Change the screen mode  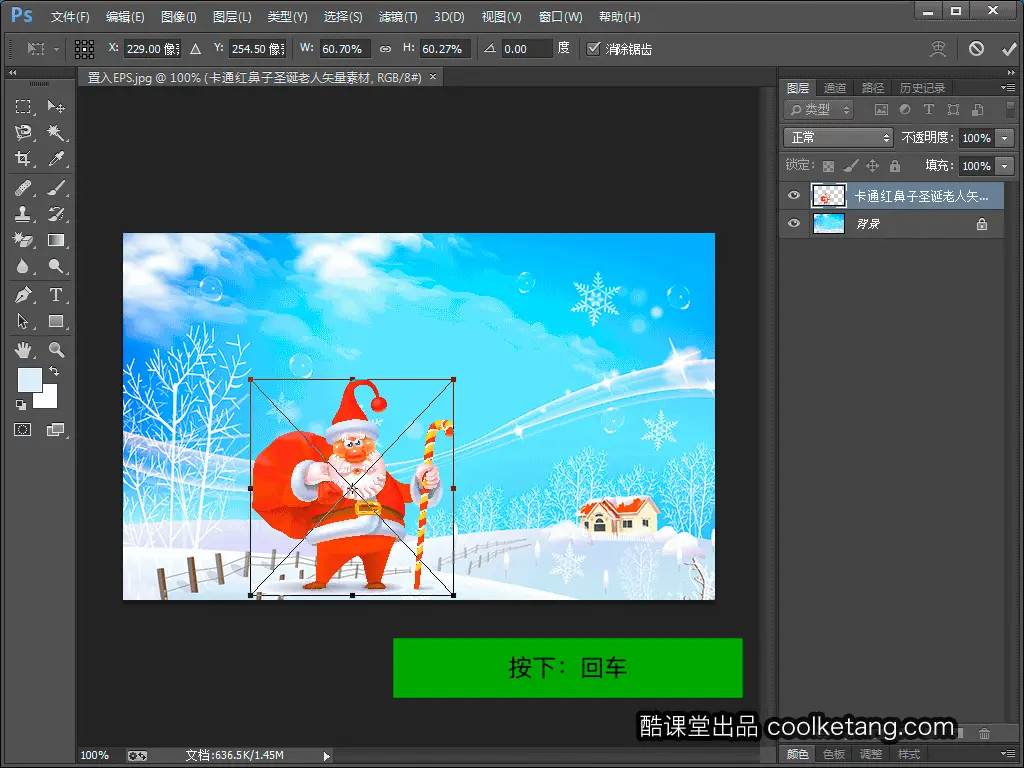coord(56,430)
